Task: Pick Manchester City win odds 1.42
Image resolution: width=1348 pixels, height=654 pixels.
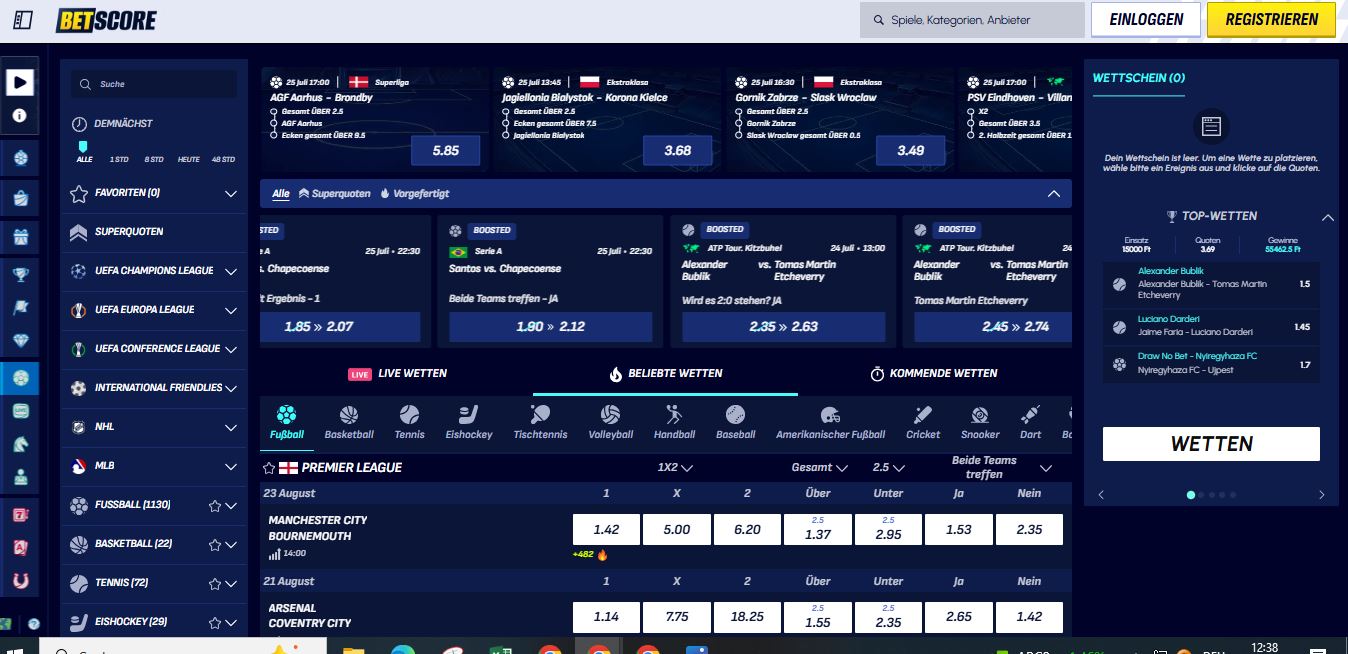Action: coord(606,530)
